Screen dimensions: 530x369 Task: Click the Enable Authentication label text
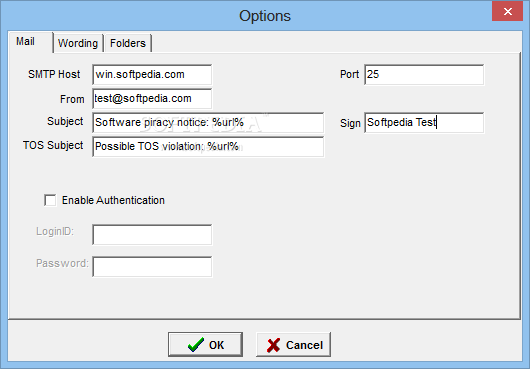tap(113, 200)
